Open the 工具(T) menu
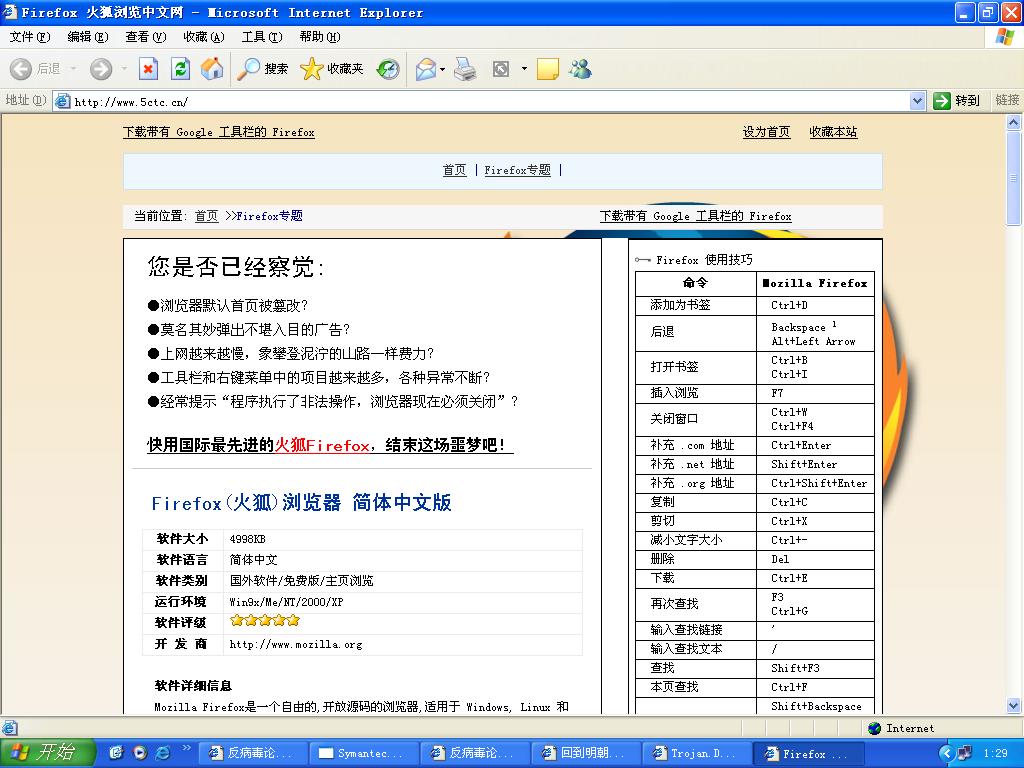 (261, 37)
